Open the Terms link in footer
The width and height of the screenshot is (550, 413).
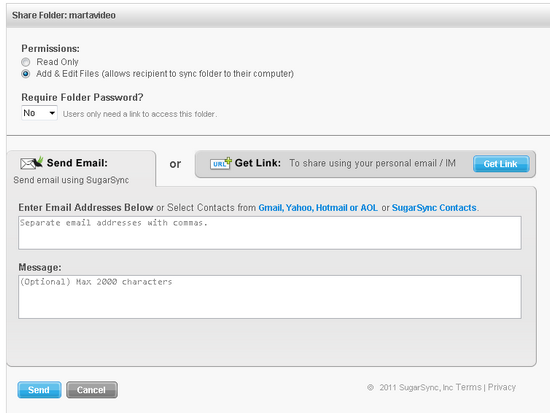(x=469, y=387)
